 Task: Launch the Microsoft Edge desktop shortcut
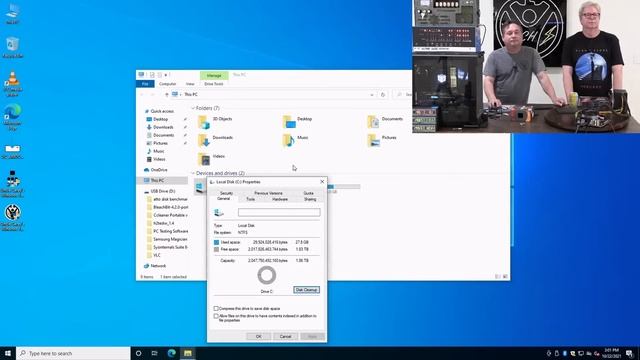point(13,118)
